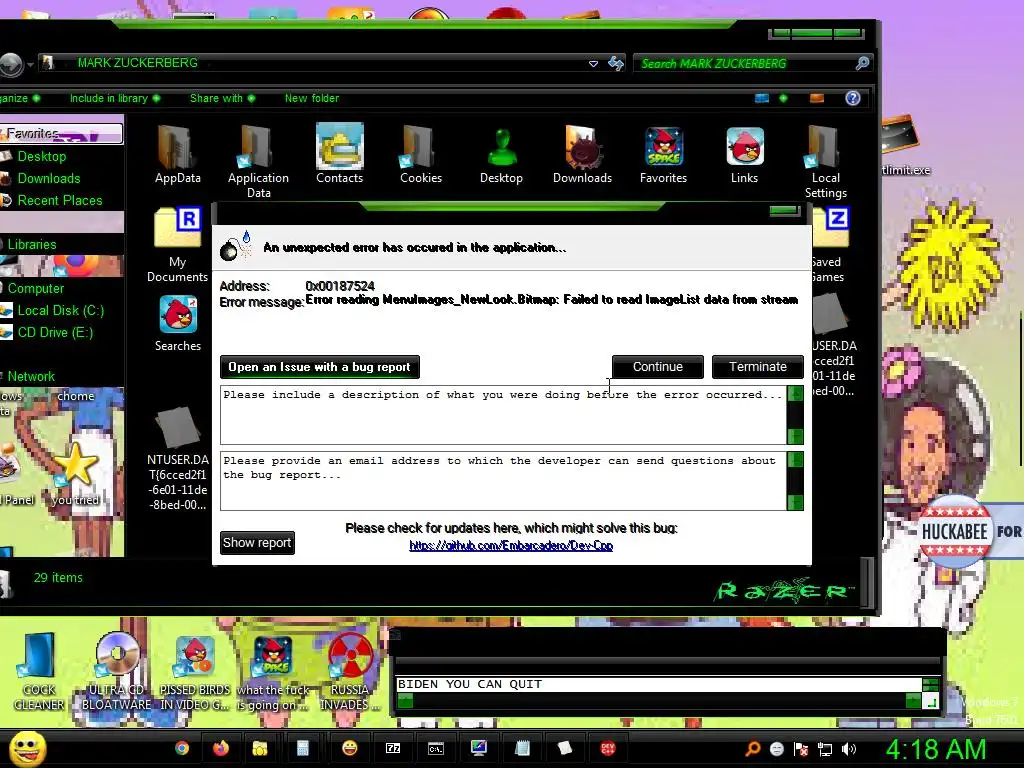Expand Libraries in navigation pane
1024x768 pixels.
pyautogui.click(x=32, y=244)
